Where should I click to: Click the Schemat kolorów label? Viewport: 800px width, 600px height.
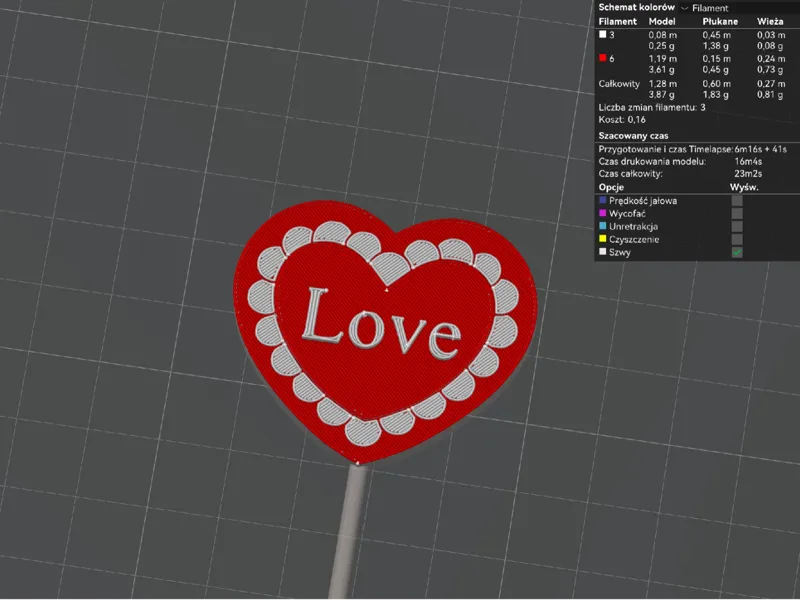click(636, 7)
